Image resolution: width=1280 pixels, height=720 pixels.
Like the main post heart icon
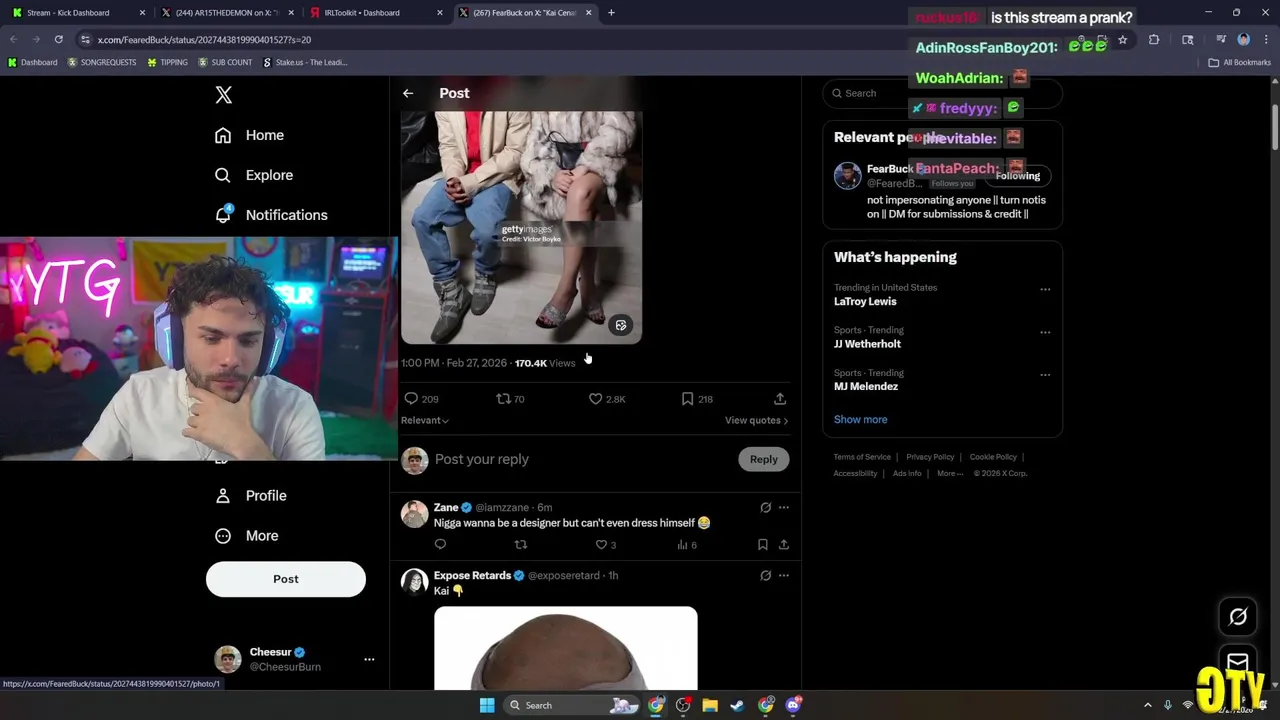(x=595, y=399)
